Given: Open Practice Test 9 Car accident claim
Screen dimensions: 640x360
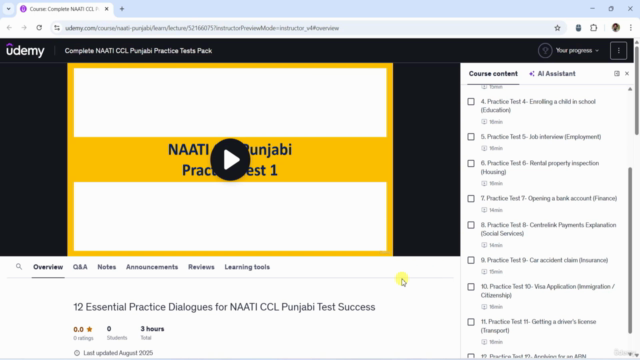Looking at the screenshot, I should 544,260.
